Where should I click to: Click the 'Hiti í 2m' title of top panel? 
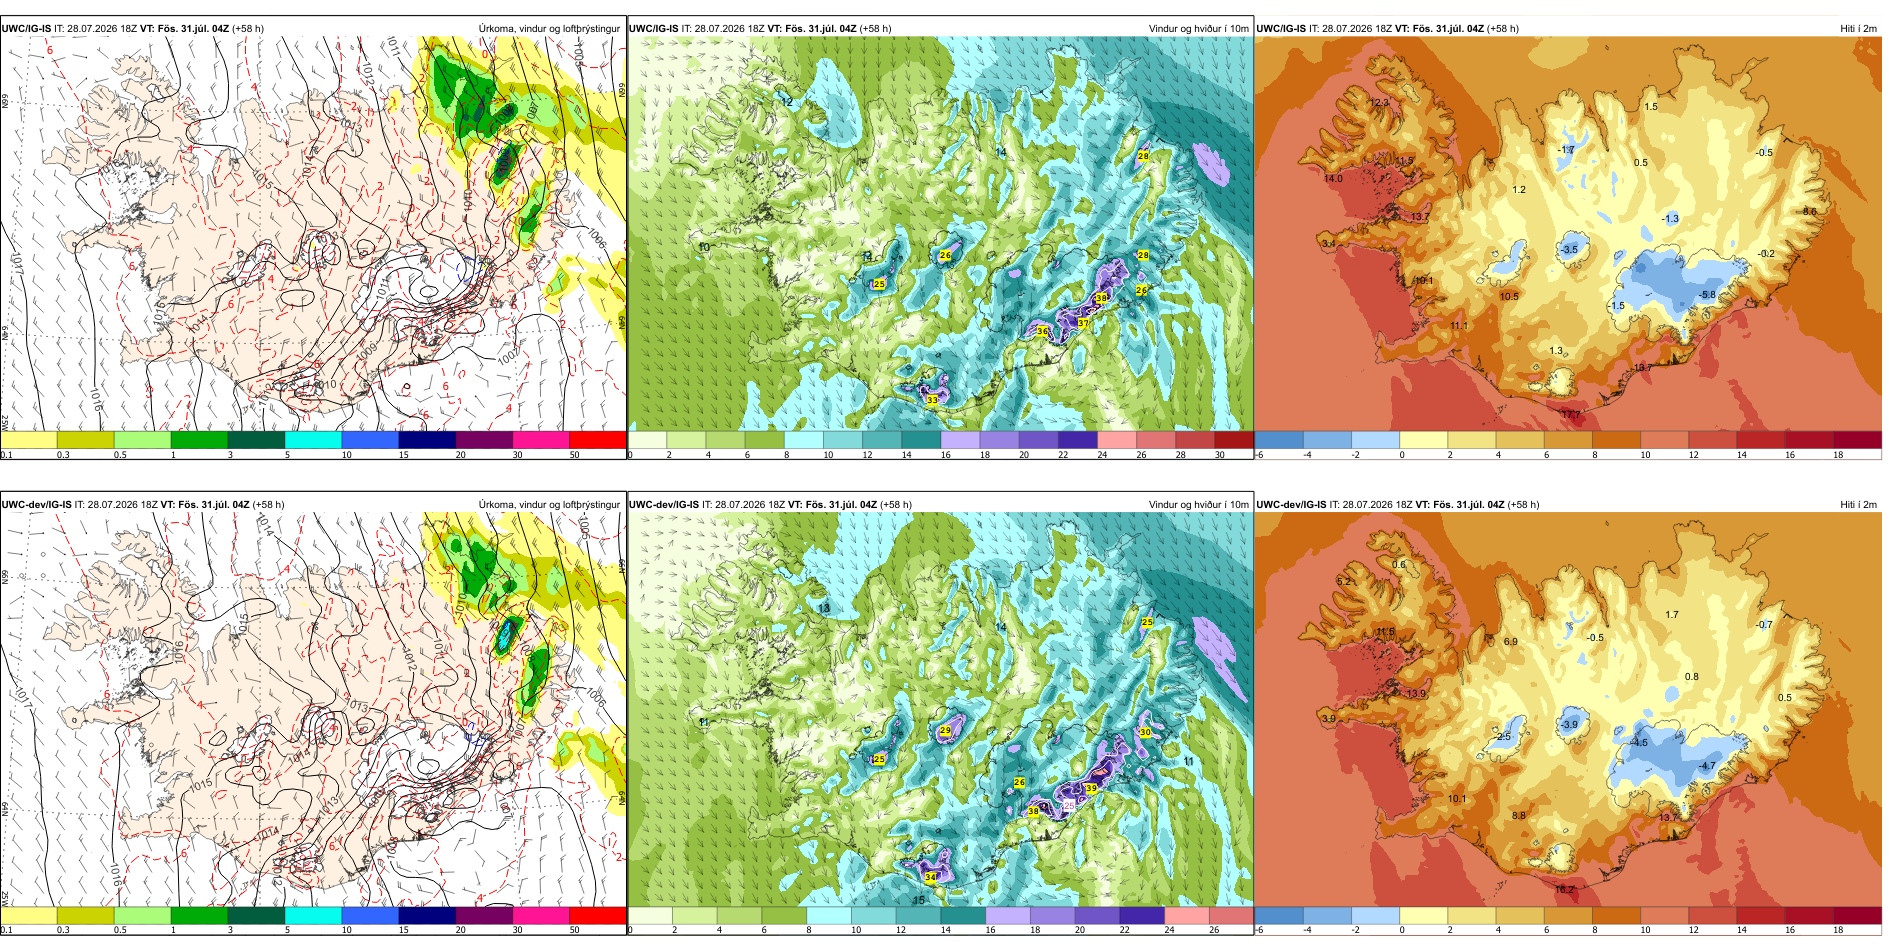[1858, 29]
